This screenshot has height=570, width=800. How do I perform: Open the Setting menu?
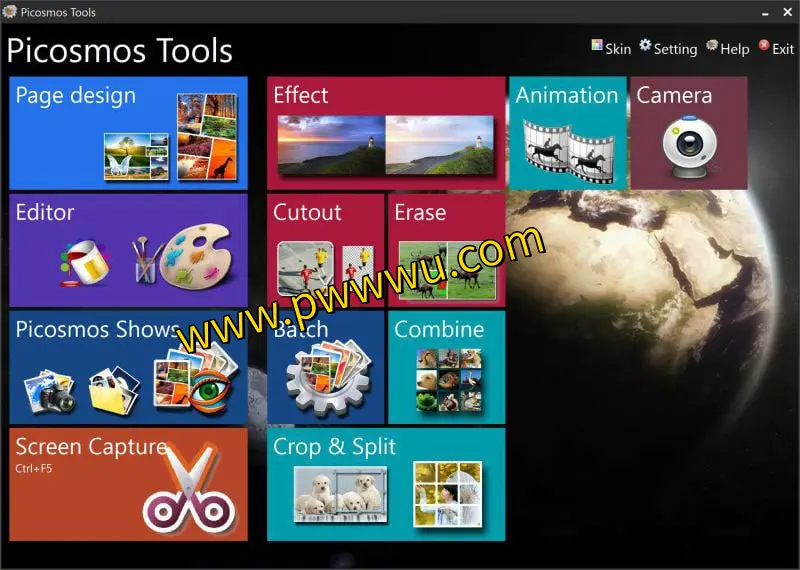667,47
